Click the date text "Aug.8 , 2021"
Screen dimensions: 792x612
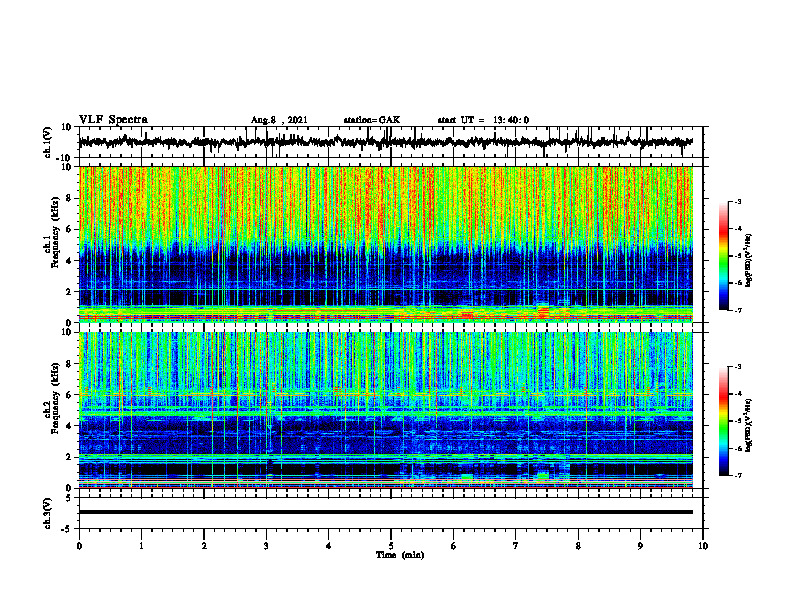click(x=279, y=120)
